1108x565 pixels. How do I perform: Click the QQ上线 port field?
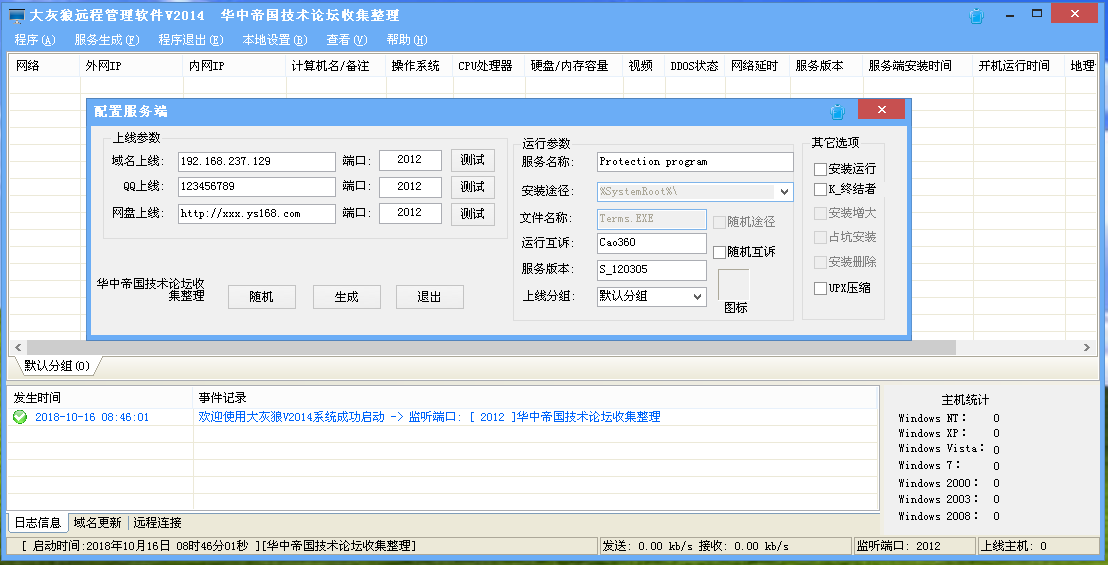[x=410, y=186]
